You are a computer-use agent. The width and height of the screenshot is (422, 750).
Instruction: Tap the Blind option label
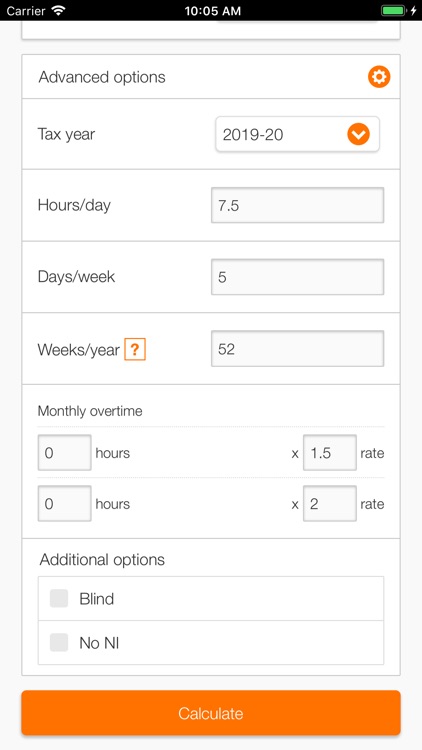(x=97, y=599)
